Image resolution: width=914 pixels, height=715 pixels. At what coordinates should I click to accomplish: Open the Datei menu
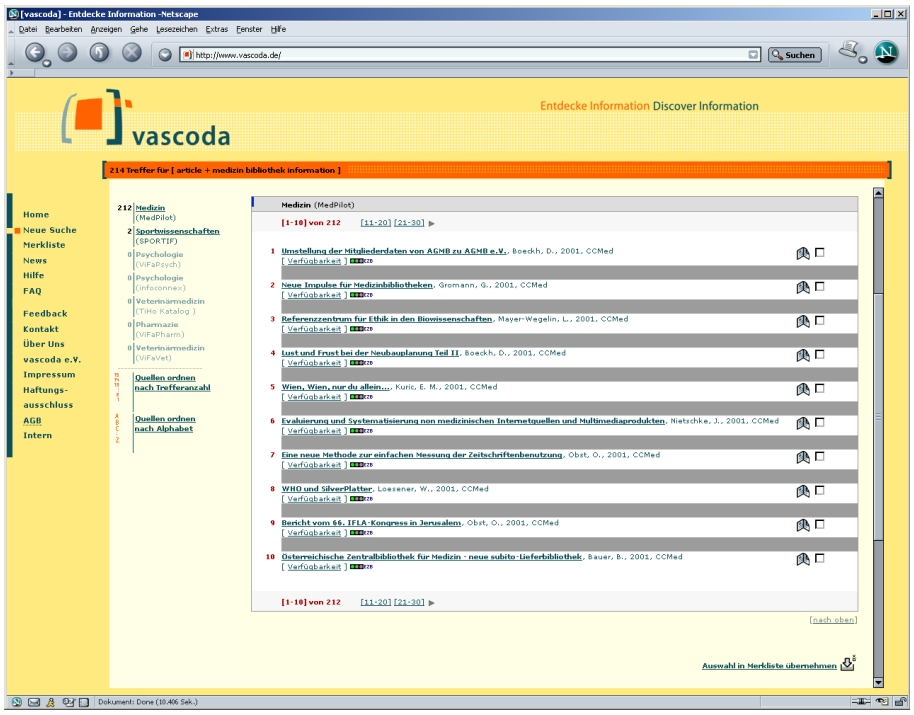tap(27, 29)
